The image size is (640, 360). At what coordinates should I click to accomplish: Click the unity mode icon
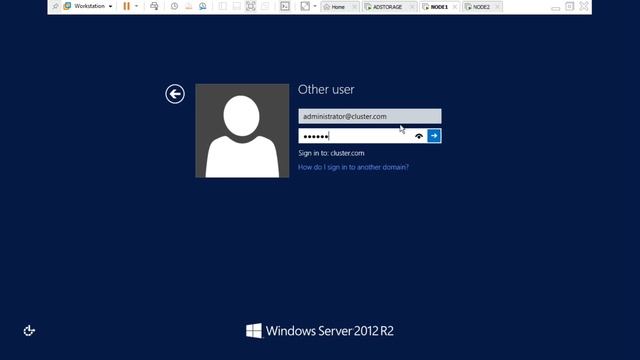[x=265, y=6]
